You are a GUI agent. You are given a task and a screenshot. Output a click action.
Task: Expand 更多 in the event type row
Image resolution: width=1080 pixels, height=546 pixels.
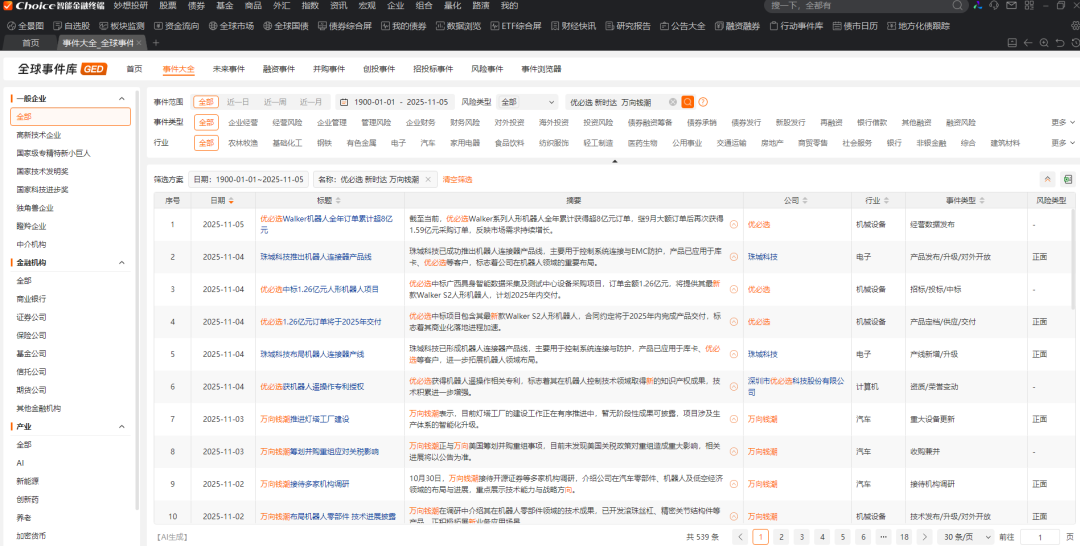[1061, 123]
